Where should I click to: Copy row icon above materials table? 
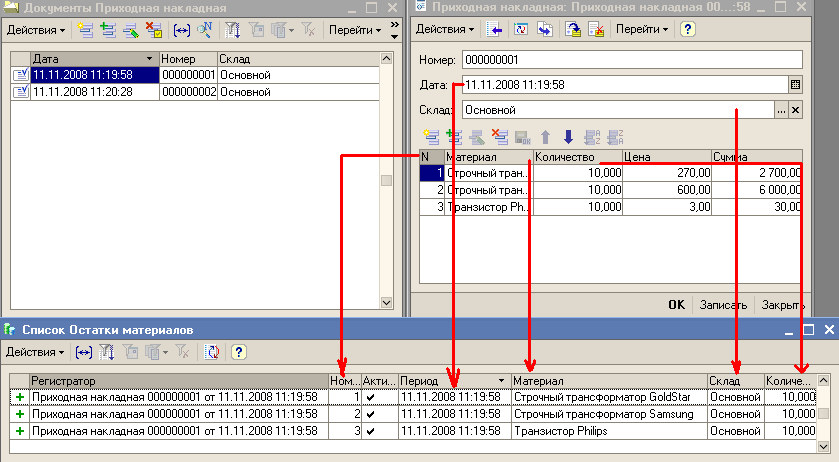[x=454, y=137]
